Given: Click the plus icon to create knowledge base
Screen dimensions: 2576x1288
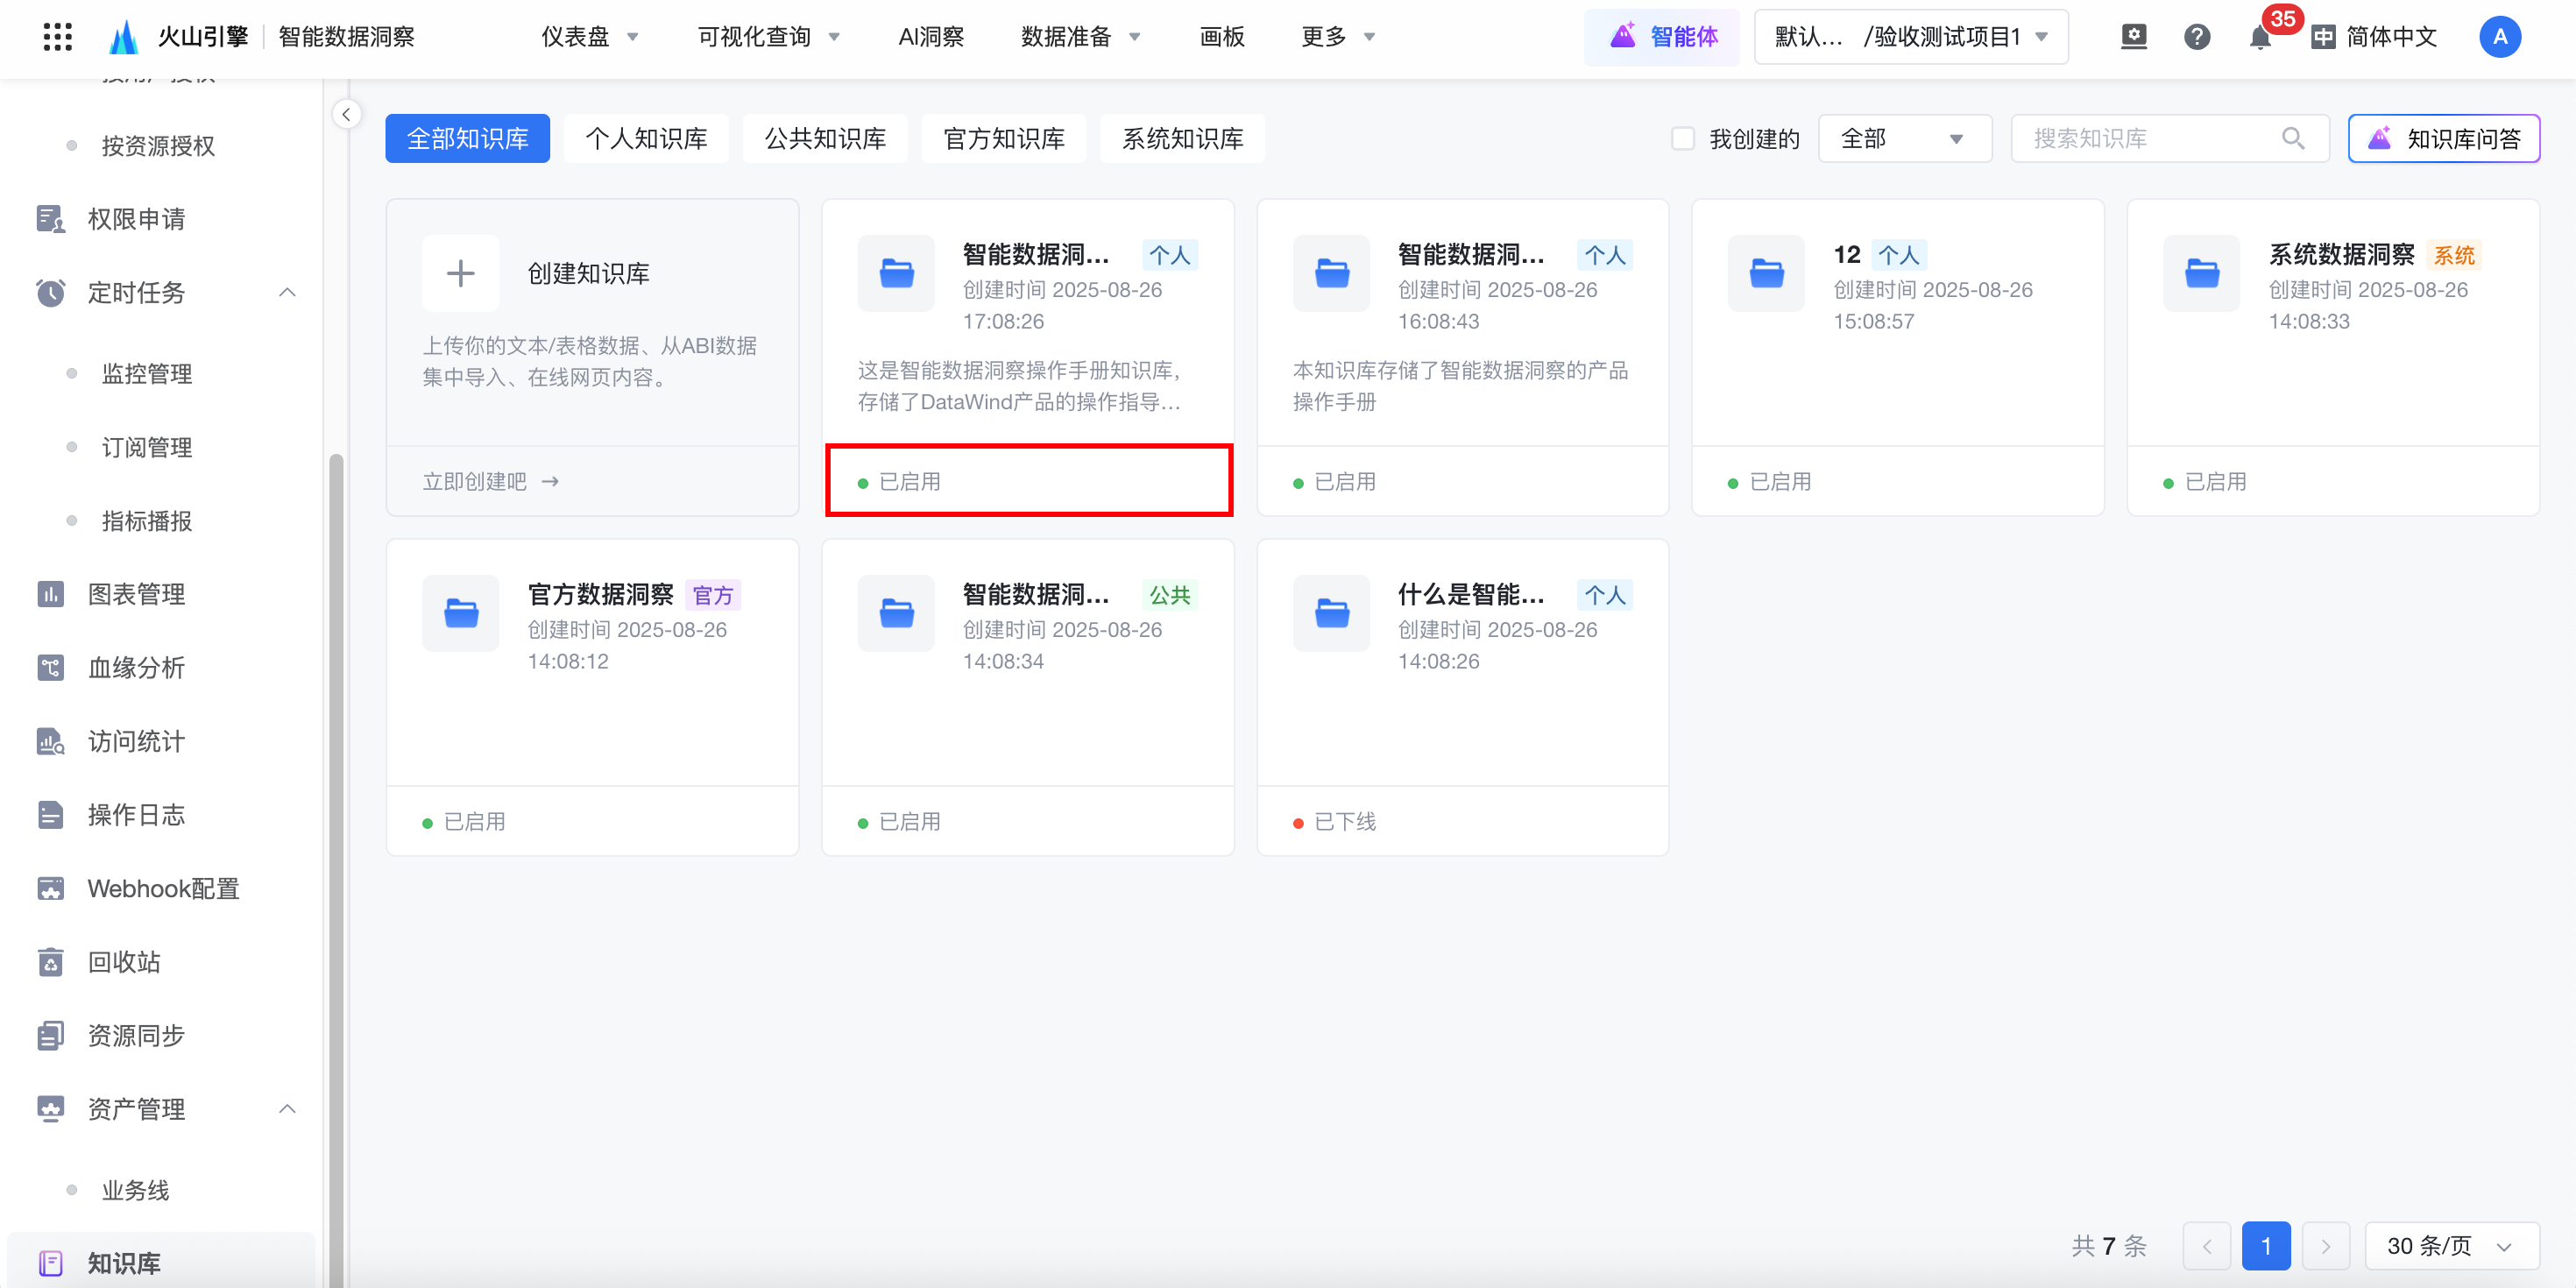Looking at the screenshot, I should 460,273.
